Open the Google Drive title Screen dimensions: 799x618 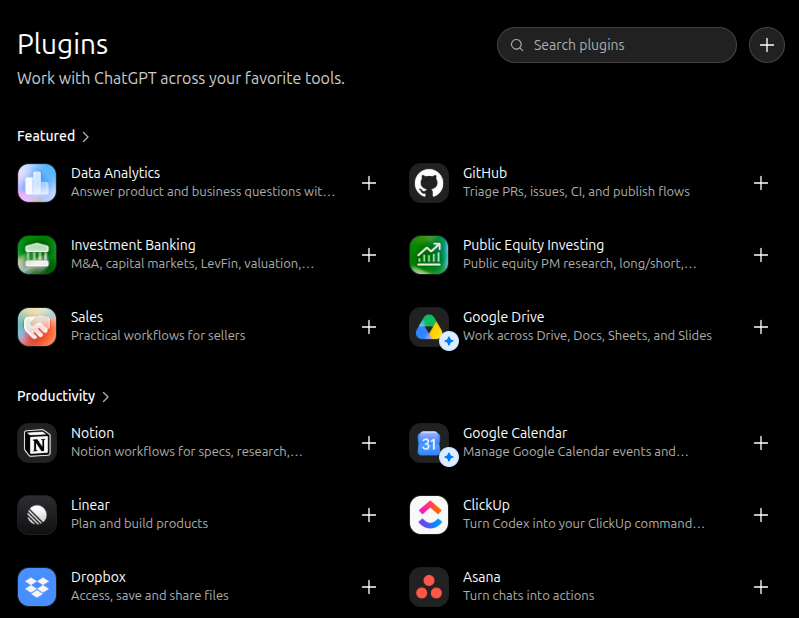tap(503, 317)
